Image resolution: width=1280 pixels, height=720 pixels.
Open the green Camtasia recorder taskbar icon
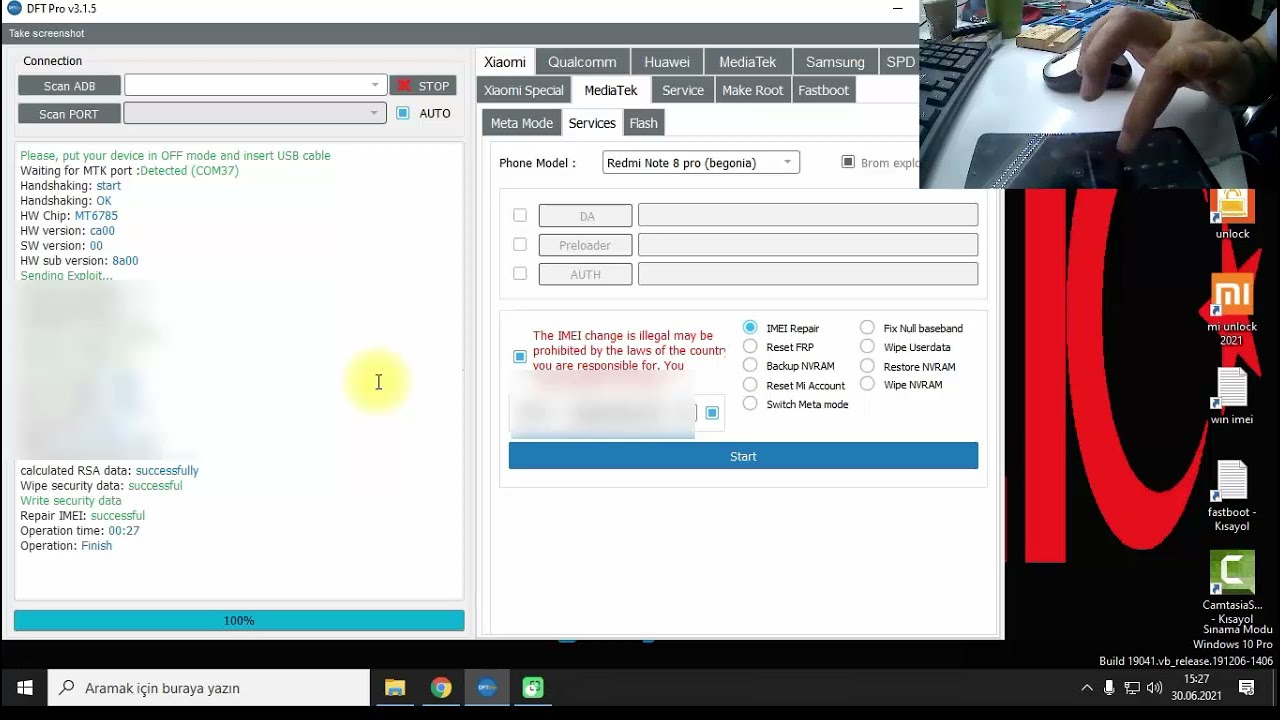533,688
